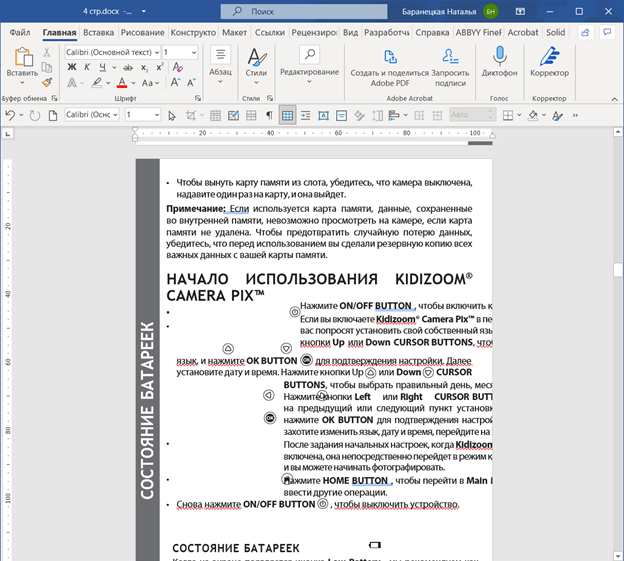The height and width of the screenshot is (561, 624).
Task: Click Запросить подписи icon
Action: pos(450,67)
